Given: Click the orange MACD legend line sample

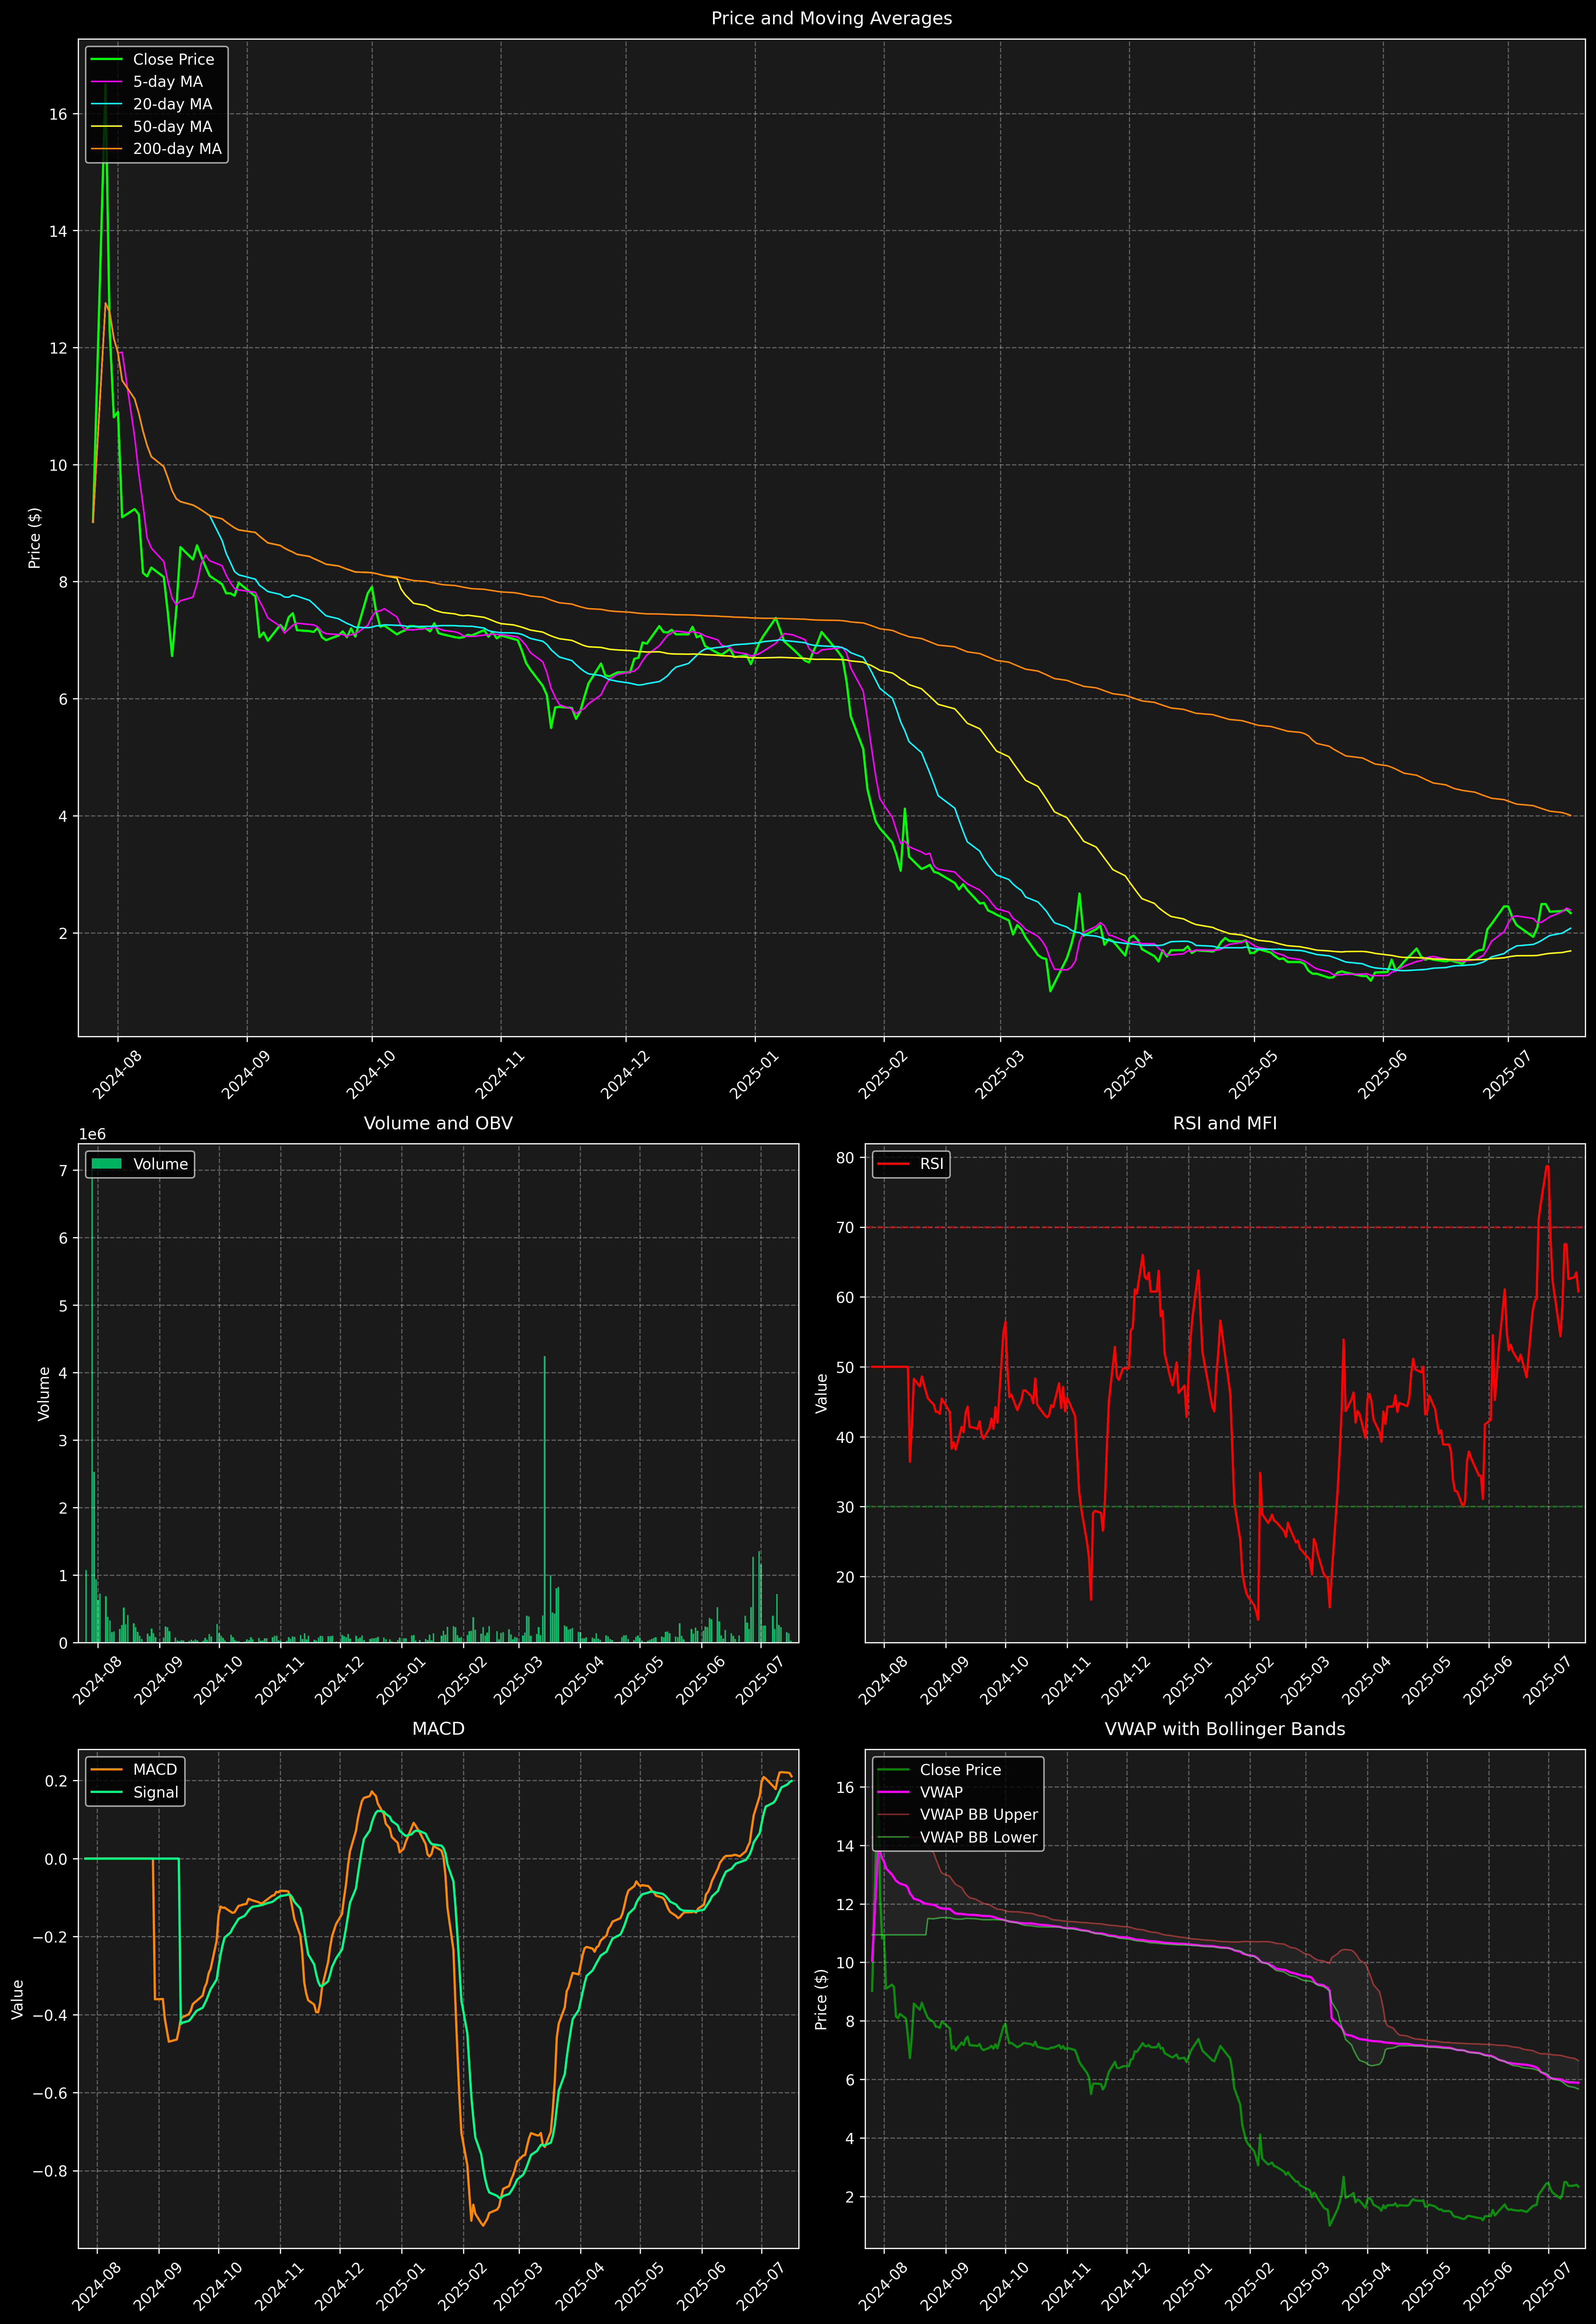Looking at the screenshot, I should pos(106,1770).
